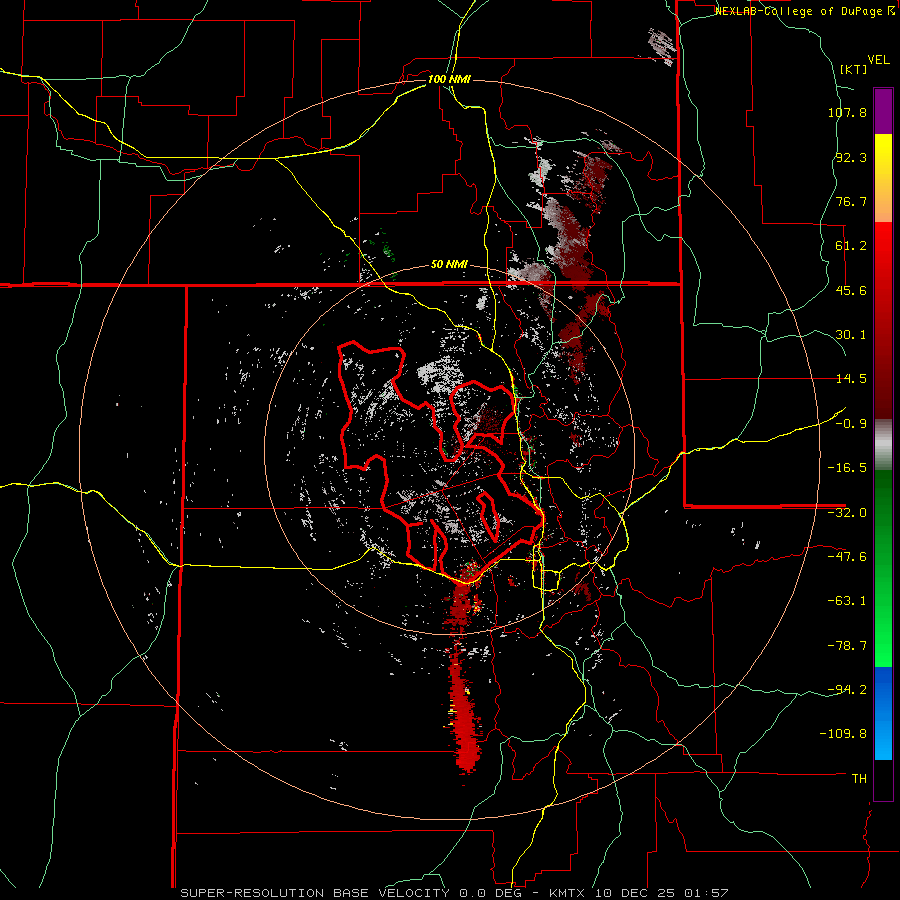
Task: Select the 76.7 velocity scale value
Action: click(851, 201)
